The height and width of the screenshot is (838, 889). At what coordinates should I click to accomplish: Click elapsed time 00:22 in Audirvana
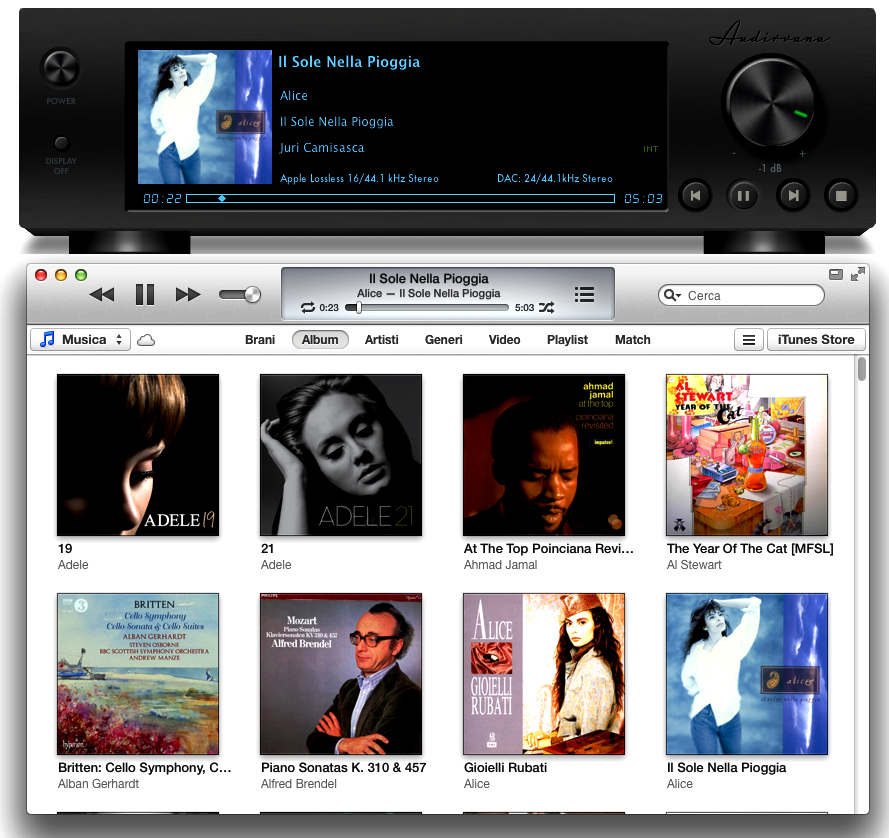[x=162, y=198]
